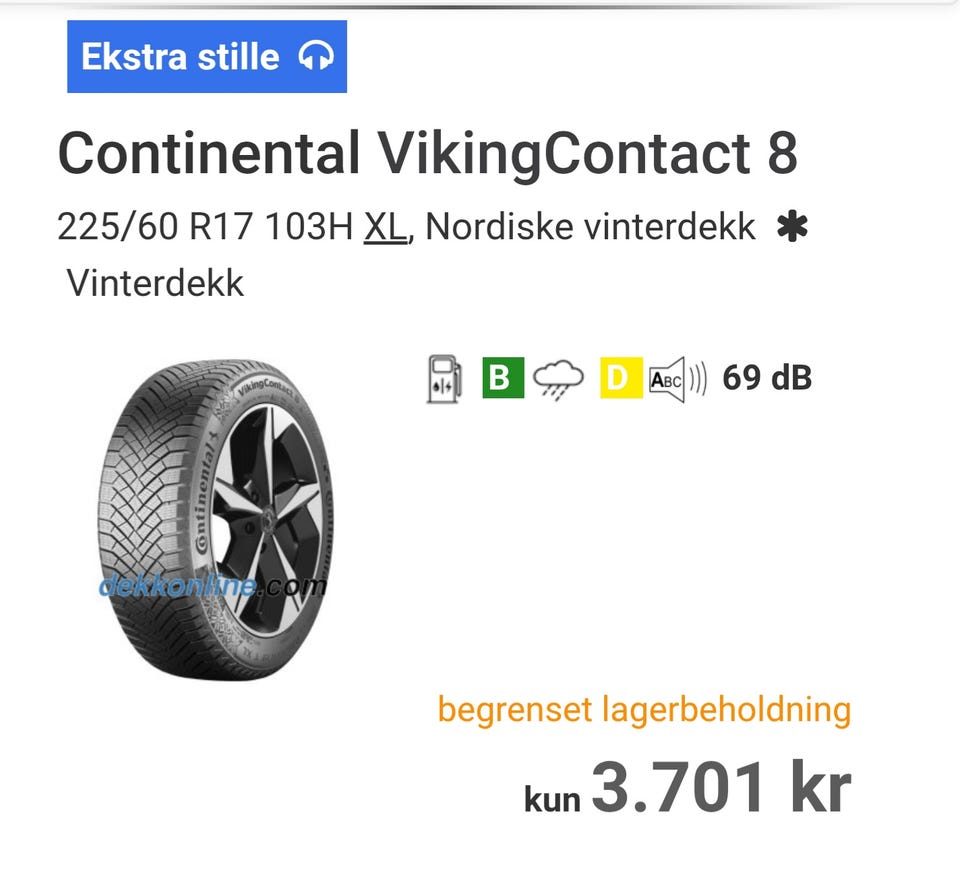Click the 3.701 kr price
Screen dimensions: 960x870
[720, 787]
